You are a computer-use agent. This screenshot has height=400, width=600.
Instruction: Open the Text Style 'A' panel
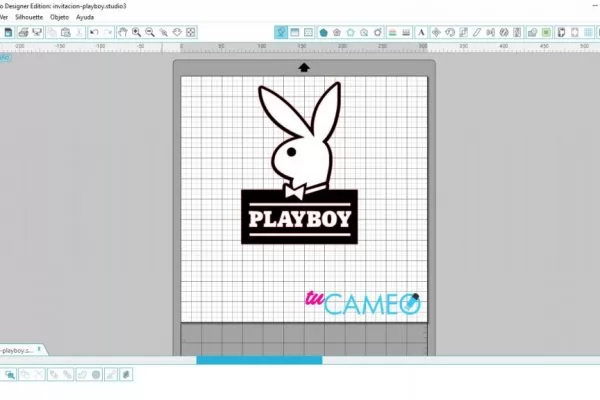tap(421, 33)
